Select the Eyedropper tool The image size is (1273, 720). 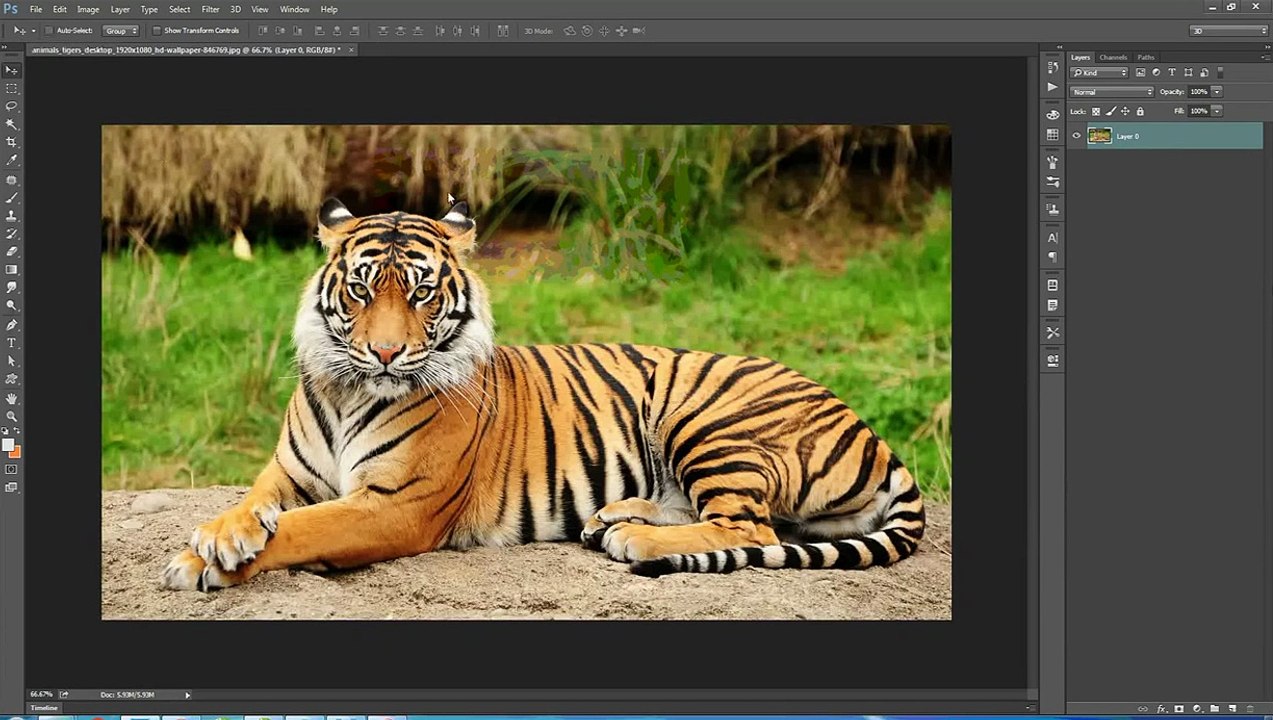click(x=11, y=160)
